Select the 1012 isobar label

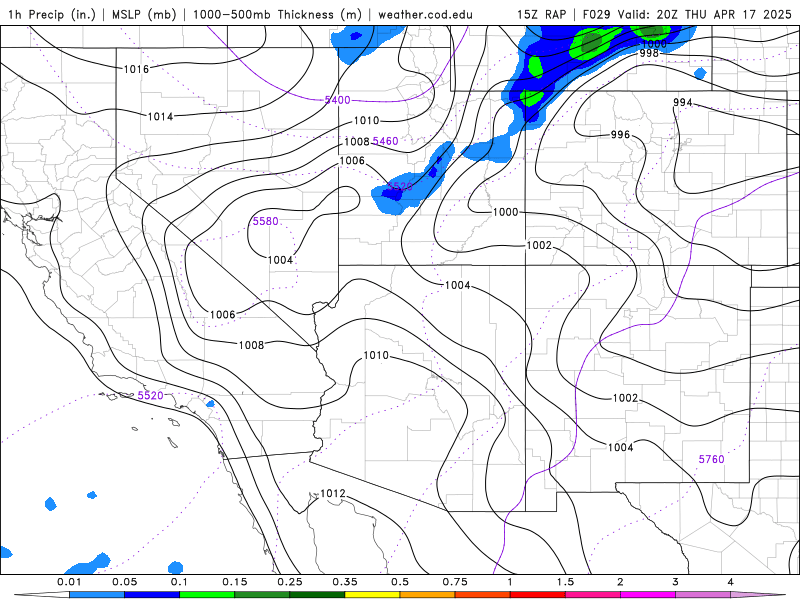333,493
